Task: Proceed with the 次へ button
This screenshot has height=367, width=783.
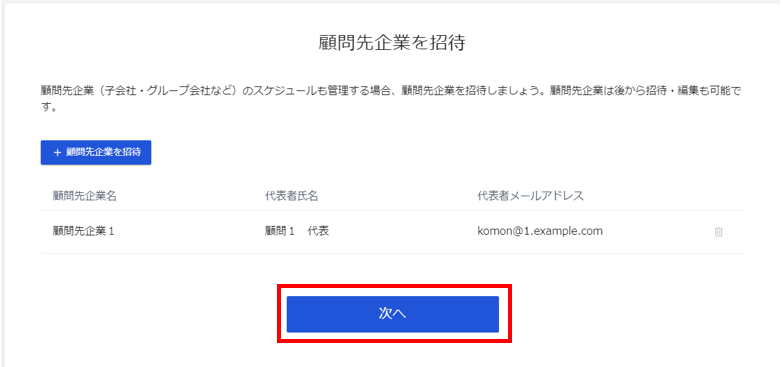Action: pyautogui.click(x=392, y=314)
